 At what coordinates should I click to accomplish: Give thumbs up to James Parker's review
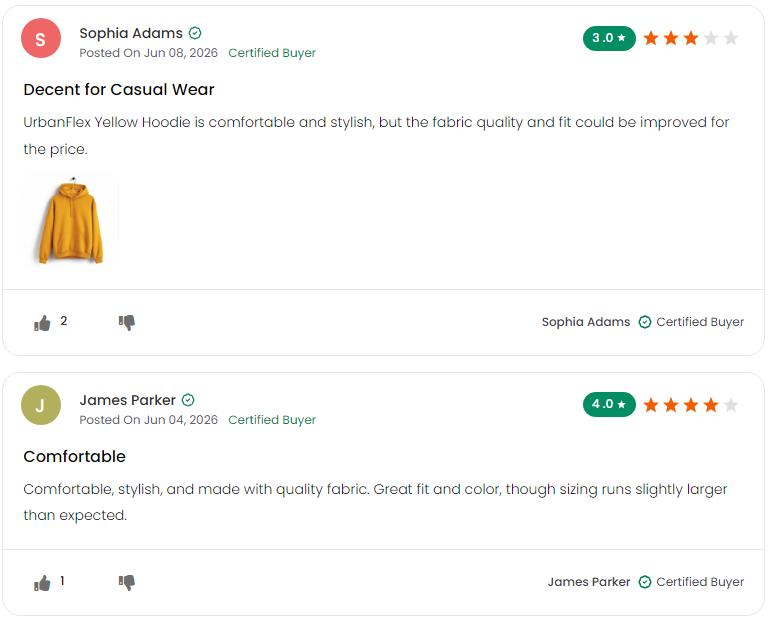coord(42,583)
